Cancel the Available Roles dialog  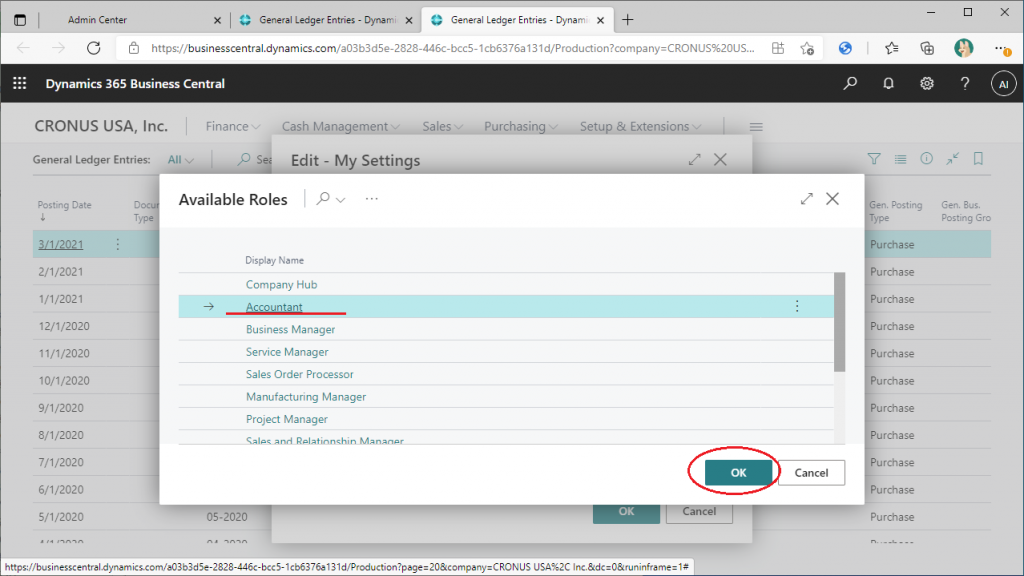pos(811,472)
